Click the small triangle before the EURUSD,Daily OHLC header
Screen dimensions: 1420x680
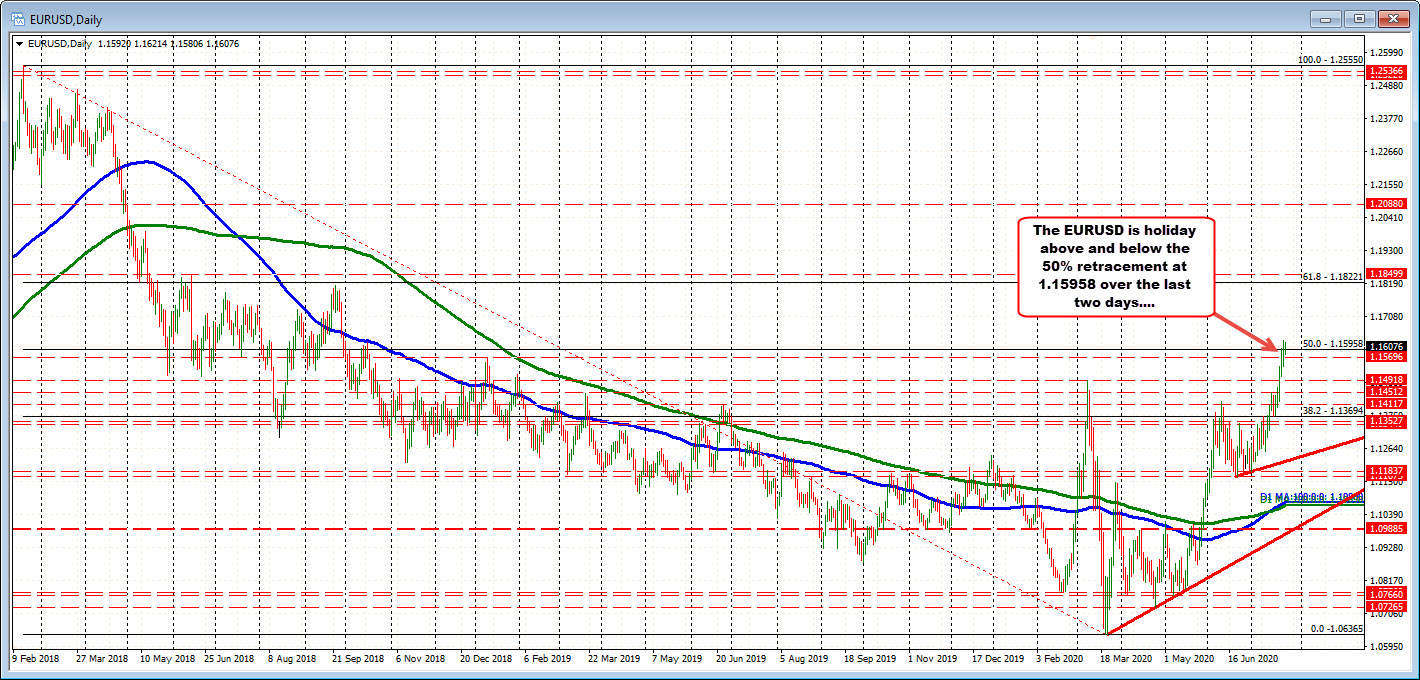click(20, 44)
